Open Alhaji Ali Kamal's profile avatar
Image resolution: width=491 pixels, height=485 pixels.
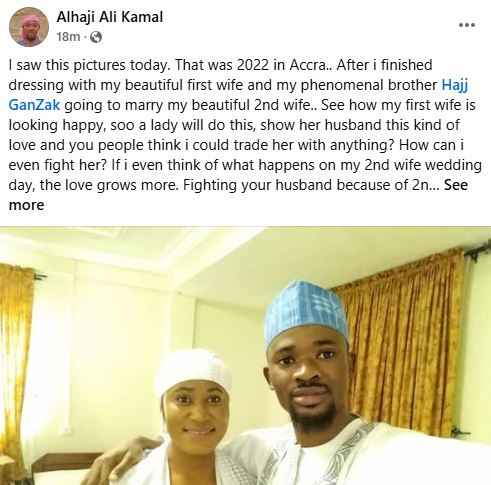pos(29,27)
